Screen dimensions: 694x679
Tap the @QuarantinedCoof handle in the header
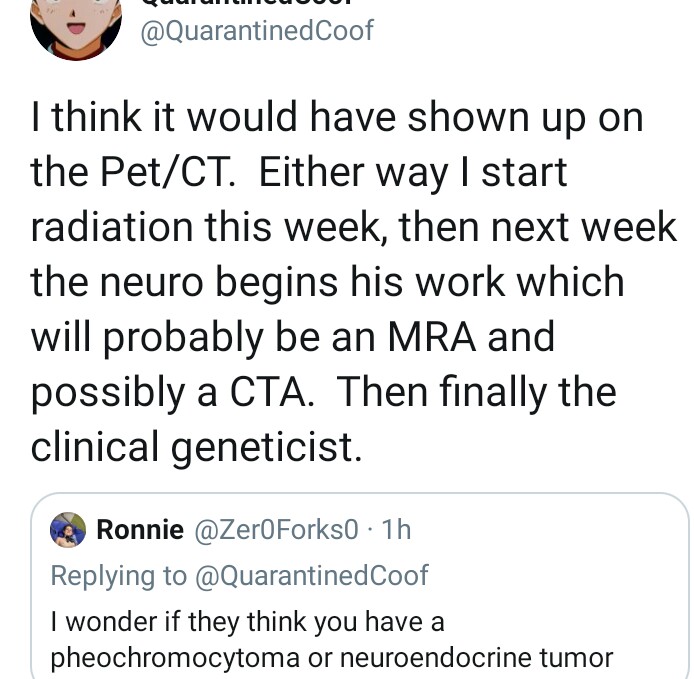257,31
